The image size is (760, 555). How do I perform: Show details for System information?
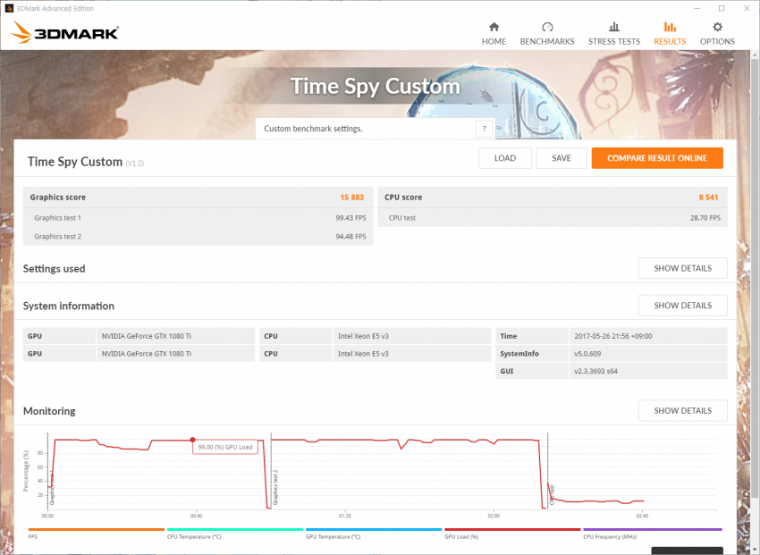click(x=682, y=305)
